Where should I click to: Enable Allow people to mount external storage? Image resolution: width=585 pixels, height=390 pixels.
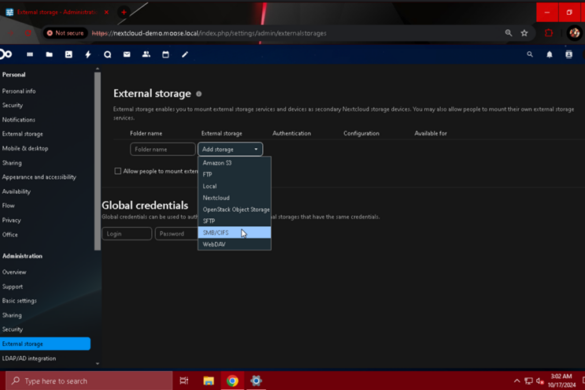tap(118, 171)
